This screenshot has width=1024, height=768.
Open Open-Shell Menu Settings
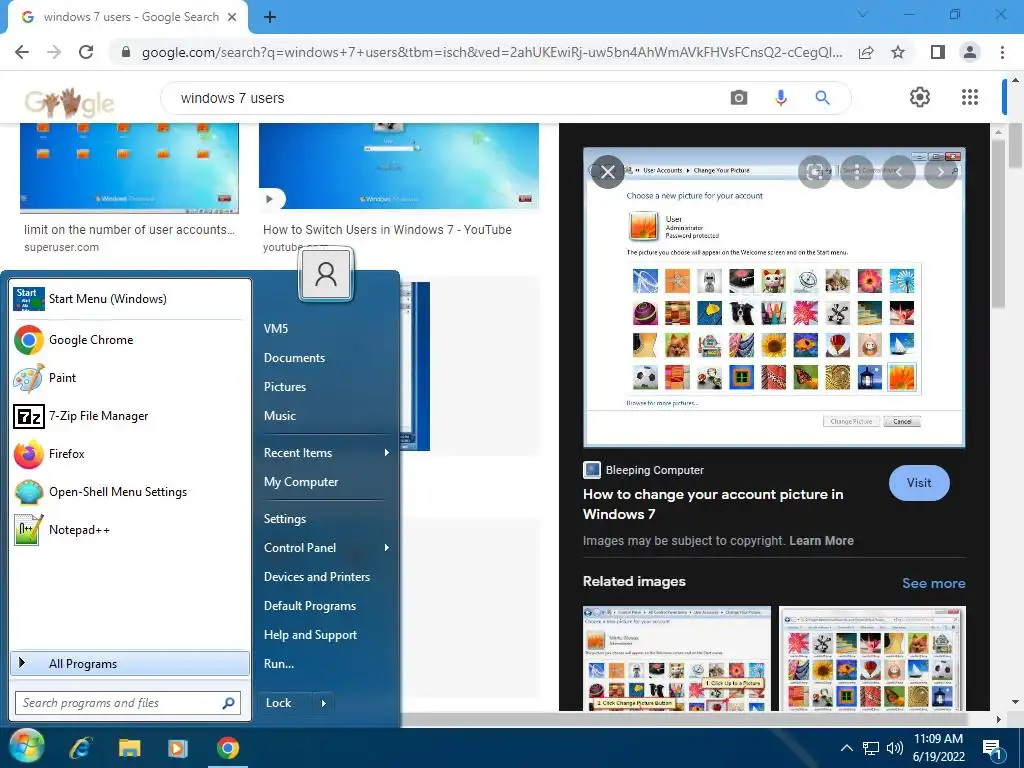tap(130, 492)
